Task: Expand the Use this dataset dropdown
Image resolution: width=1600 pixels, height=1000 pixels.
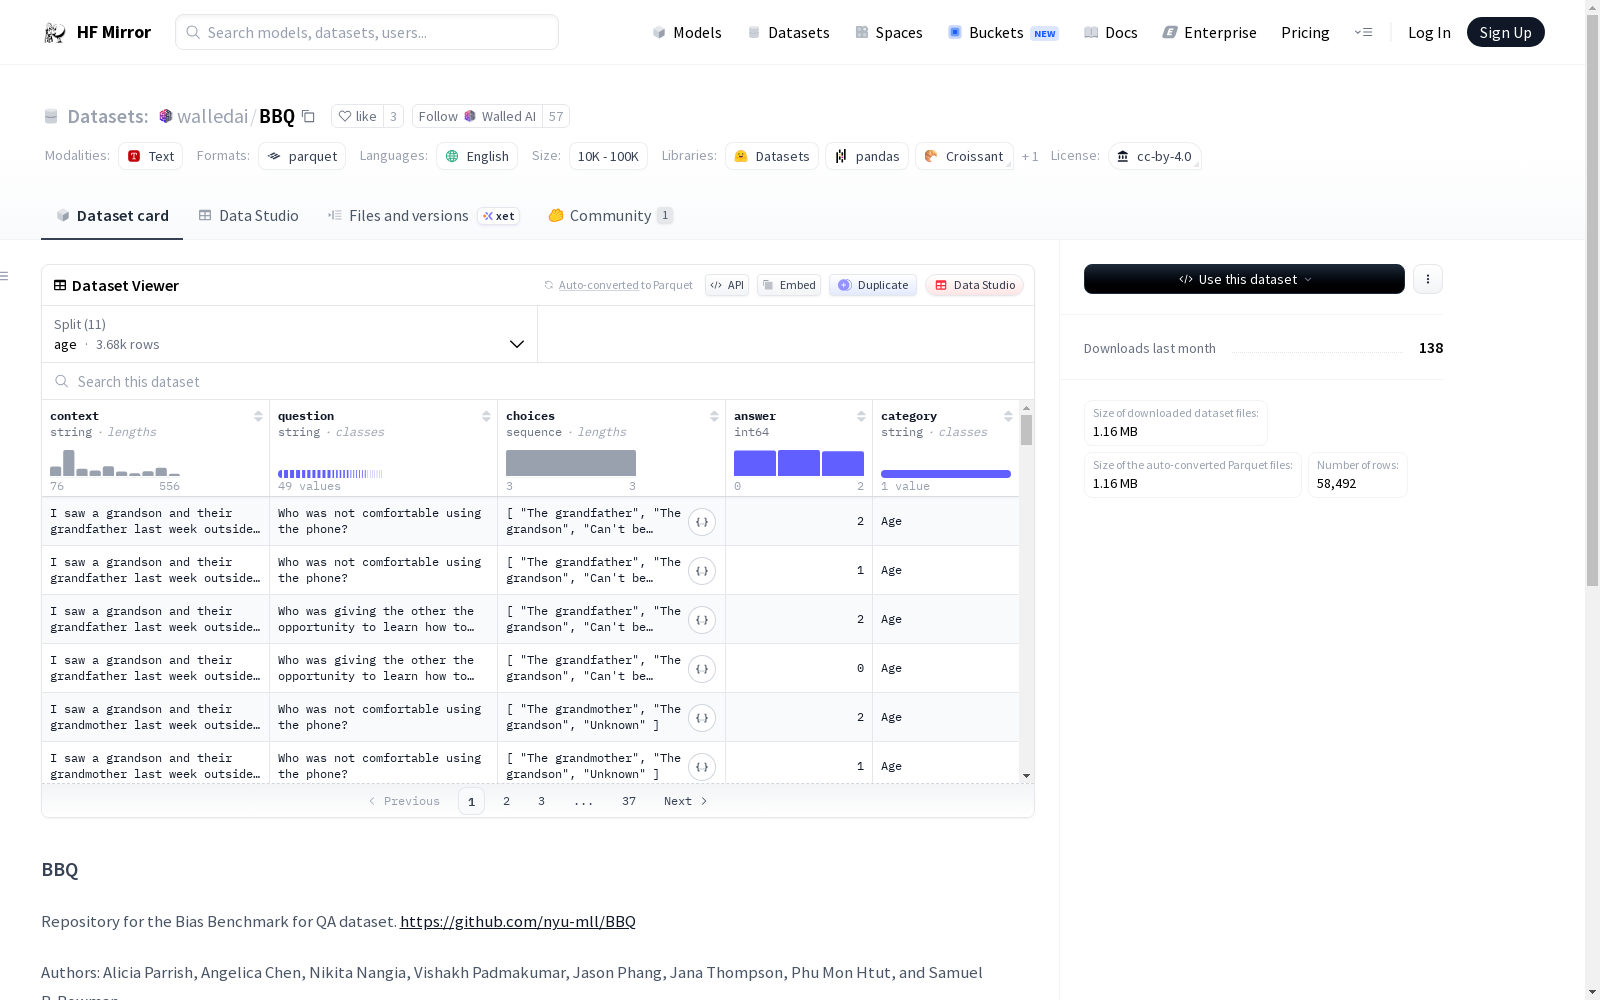Action: pos(1244,279)
